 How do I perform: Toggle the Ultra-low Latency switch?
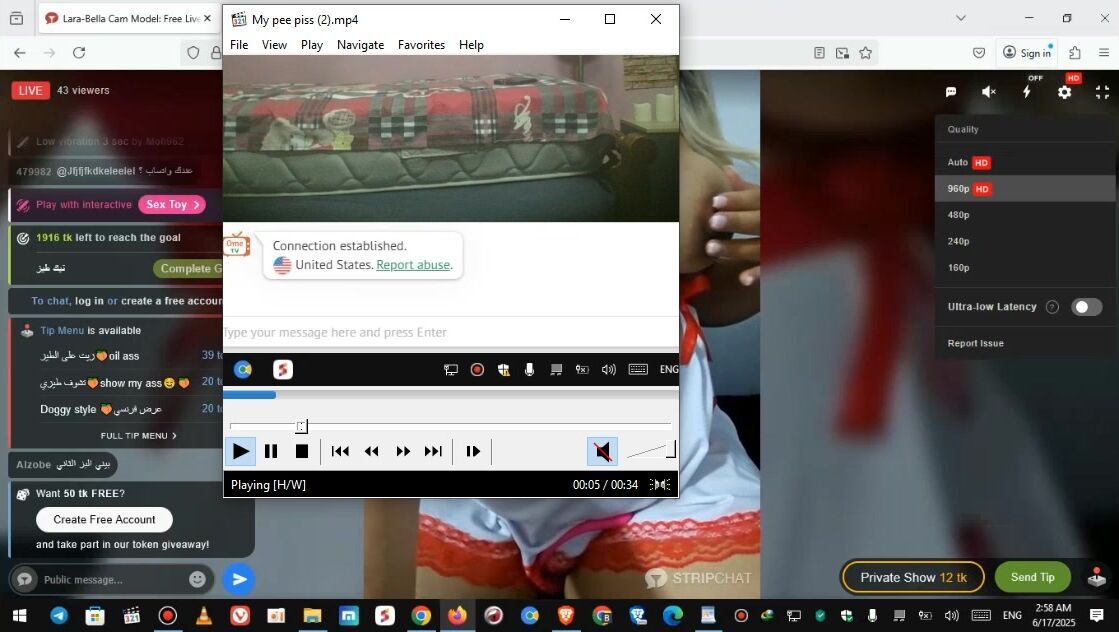coord(1086,307)
